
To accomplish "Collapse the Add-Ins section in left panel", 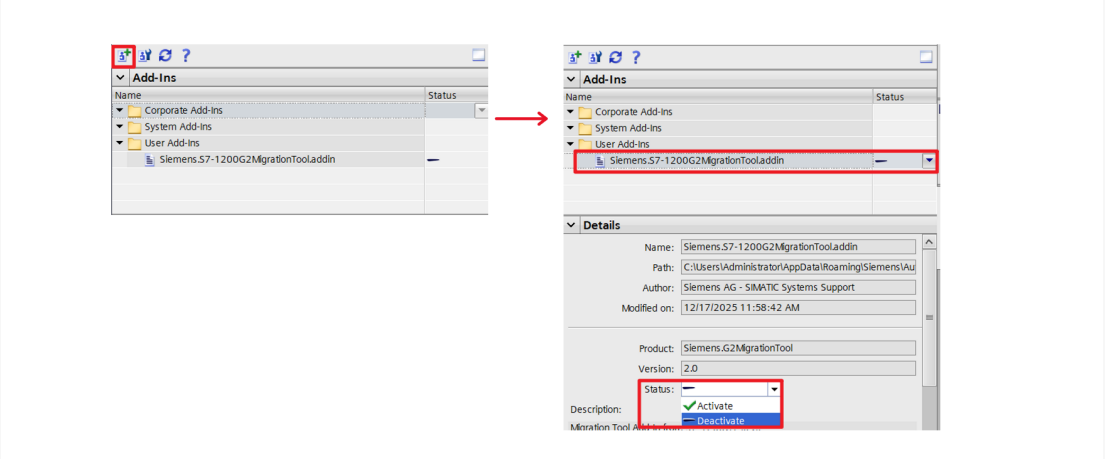I will (x=121, y=78).
